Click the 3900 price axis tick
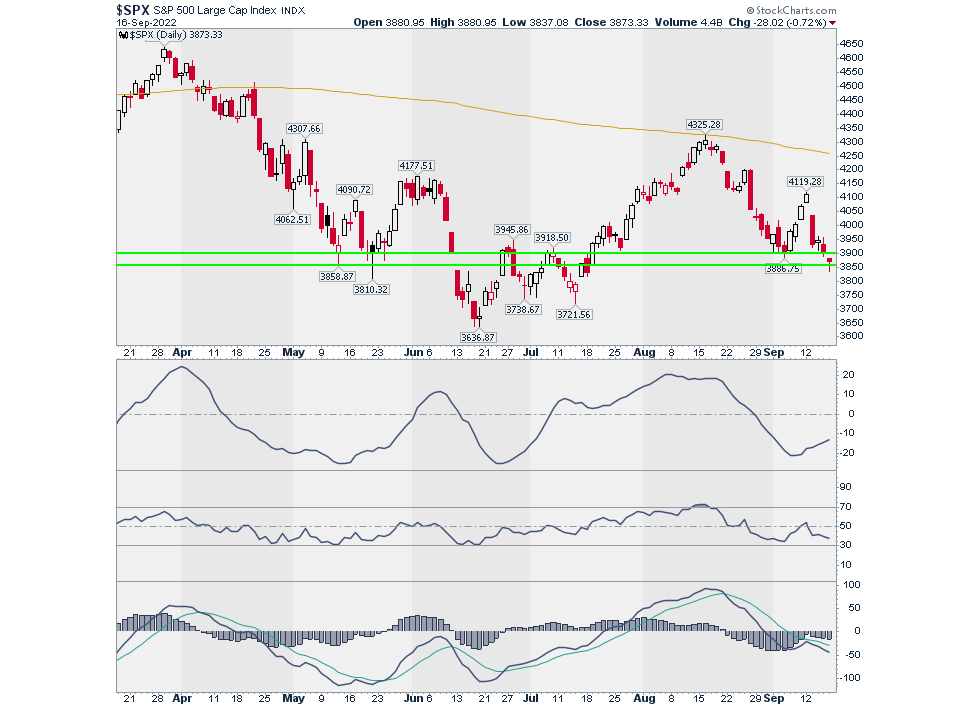 (852, 253)
